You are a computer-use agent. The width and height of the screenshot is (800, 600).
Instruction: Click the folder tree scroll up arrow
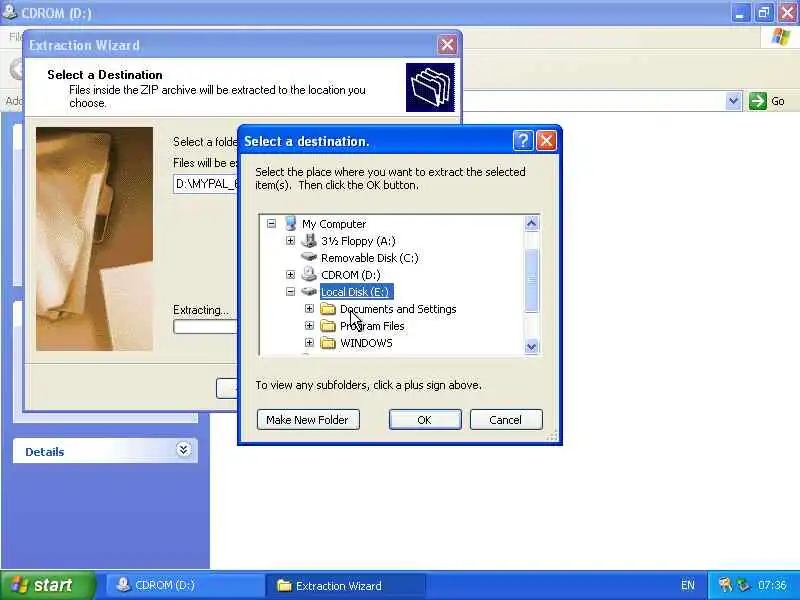[x=531, y=223]
